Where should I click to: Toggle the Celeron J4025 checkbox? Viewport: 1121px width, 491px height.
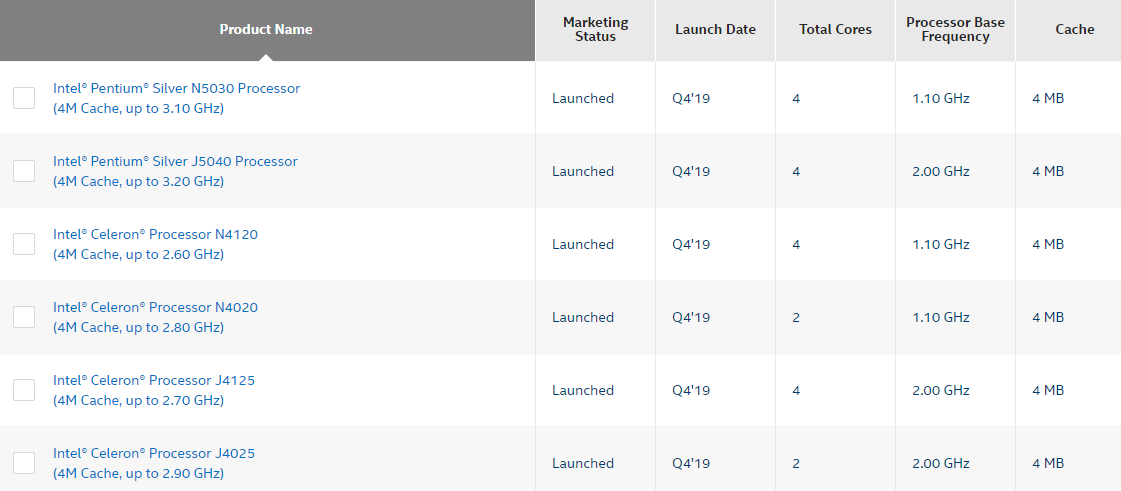tap(24, 463)
